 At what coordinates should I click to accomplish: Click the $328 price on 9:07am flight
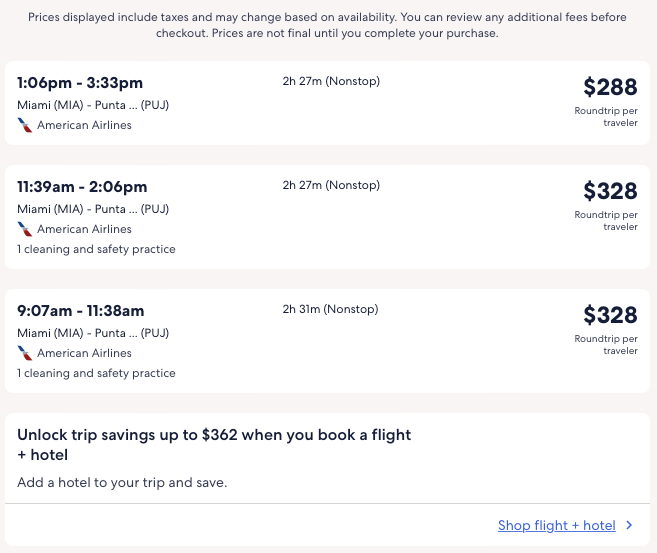click(610, 315)
